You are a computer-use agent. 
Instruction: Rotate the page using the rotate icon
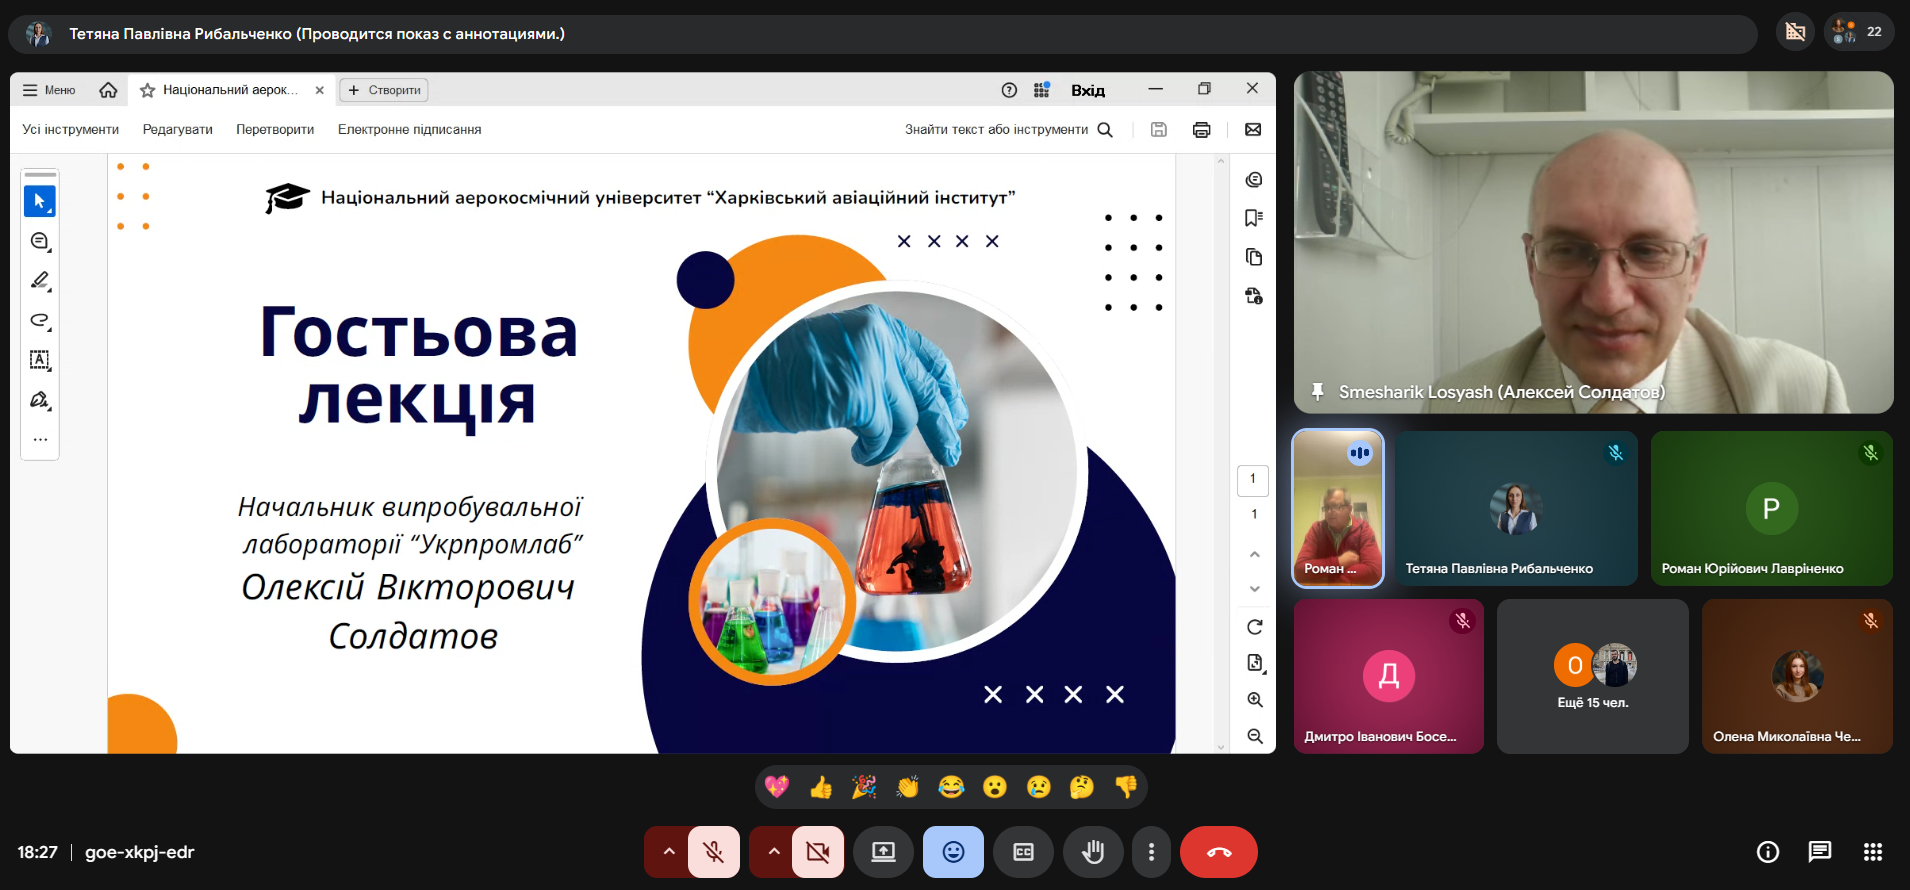point(1255,627)
